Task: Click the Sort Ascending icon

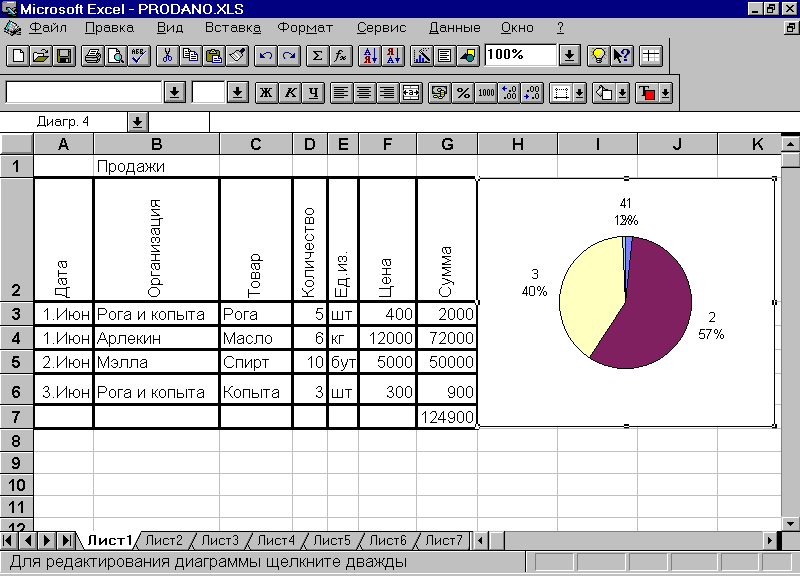Action: tap(370, 56)
